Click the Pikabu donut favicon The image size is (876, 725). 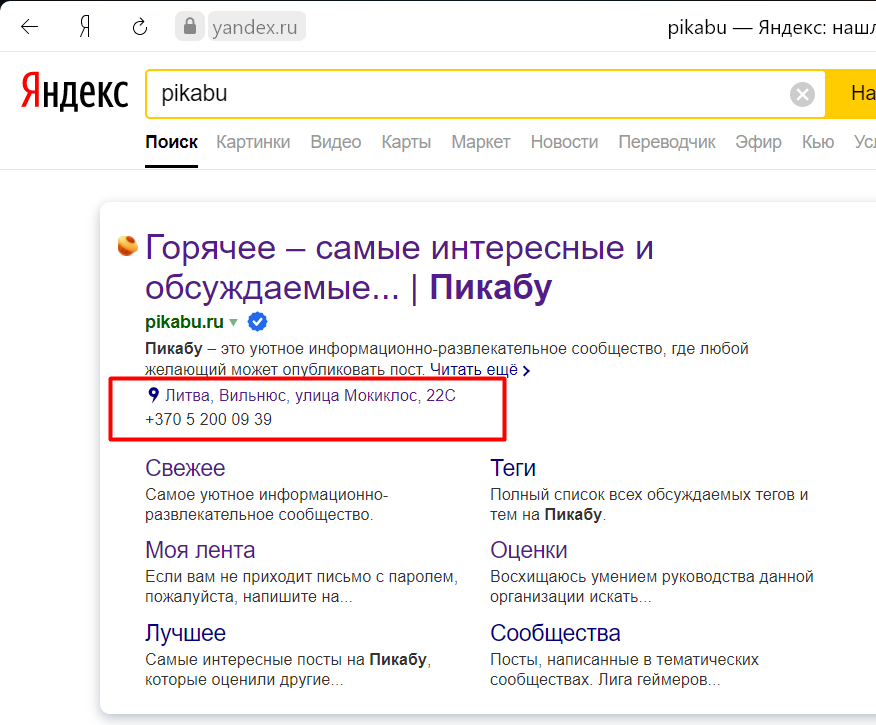tap(127, 246)
